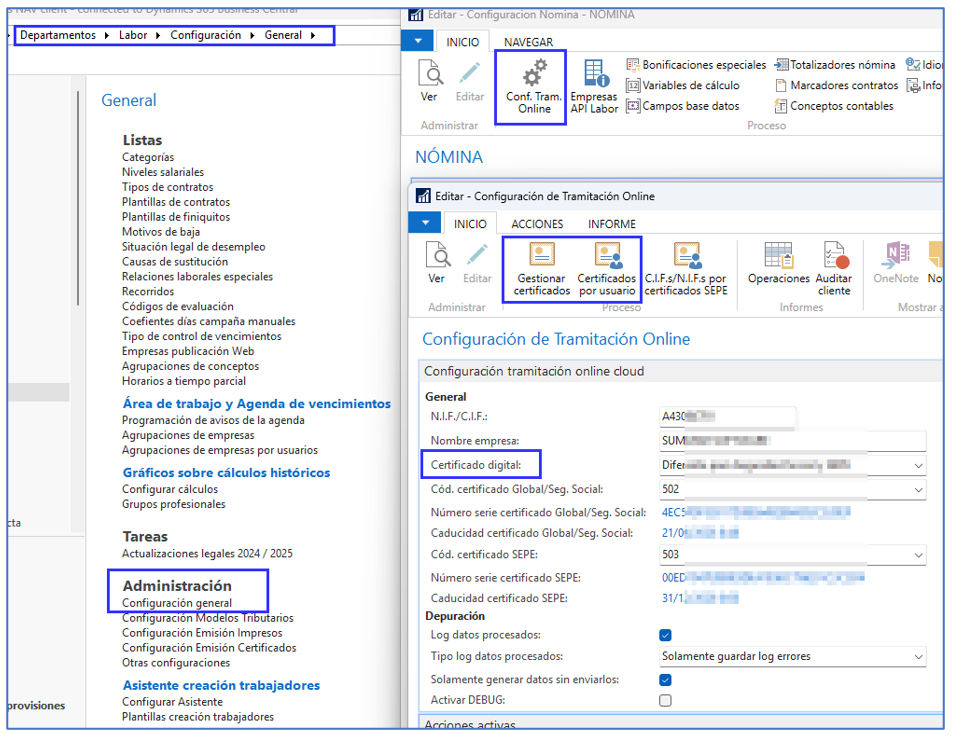Screen dimensions: 962x743
Task: Click Operaciones report icon
Action: (778, 257)
